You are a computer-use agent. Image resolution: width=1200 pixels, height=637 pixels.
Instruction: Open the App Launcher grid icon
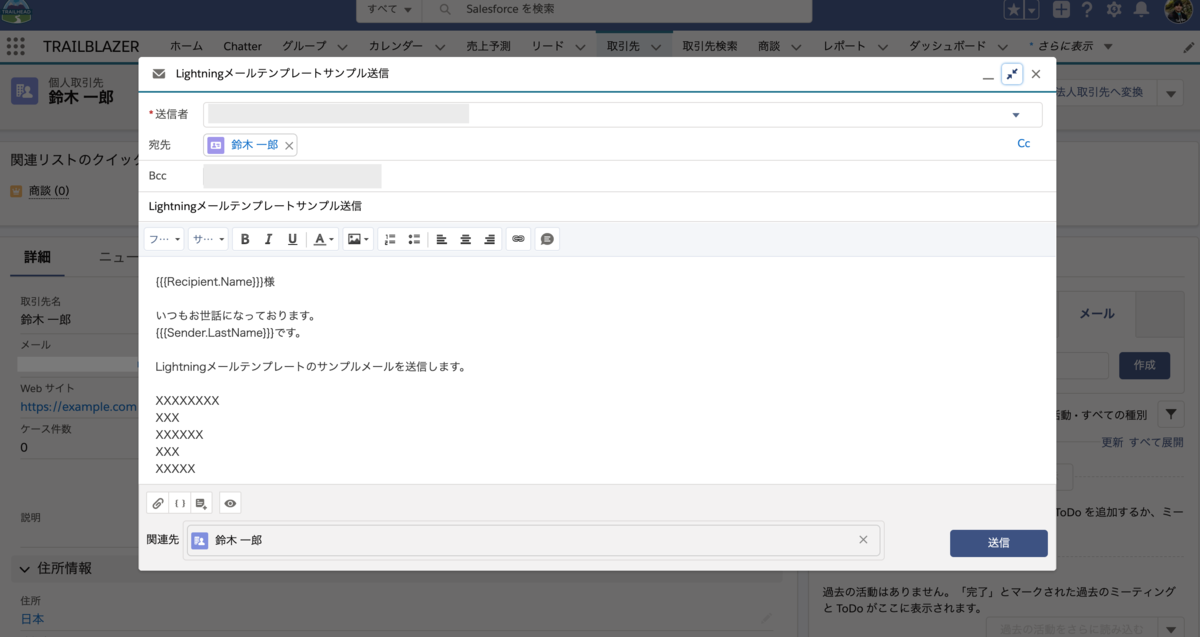[15, 46]
